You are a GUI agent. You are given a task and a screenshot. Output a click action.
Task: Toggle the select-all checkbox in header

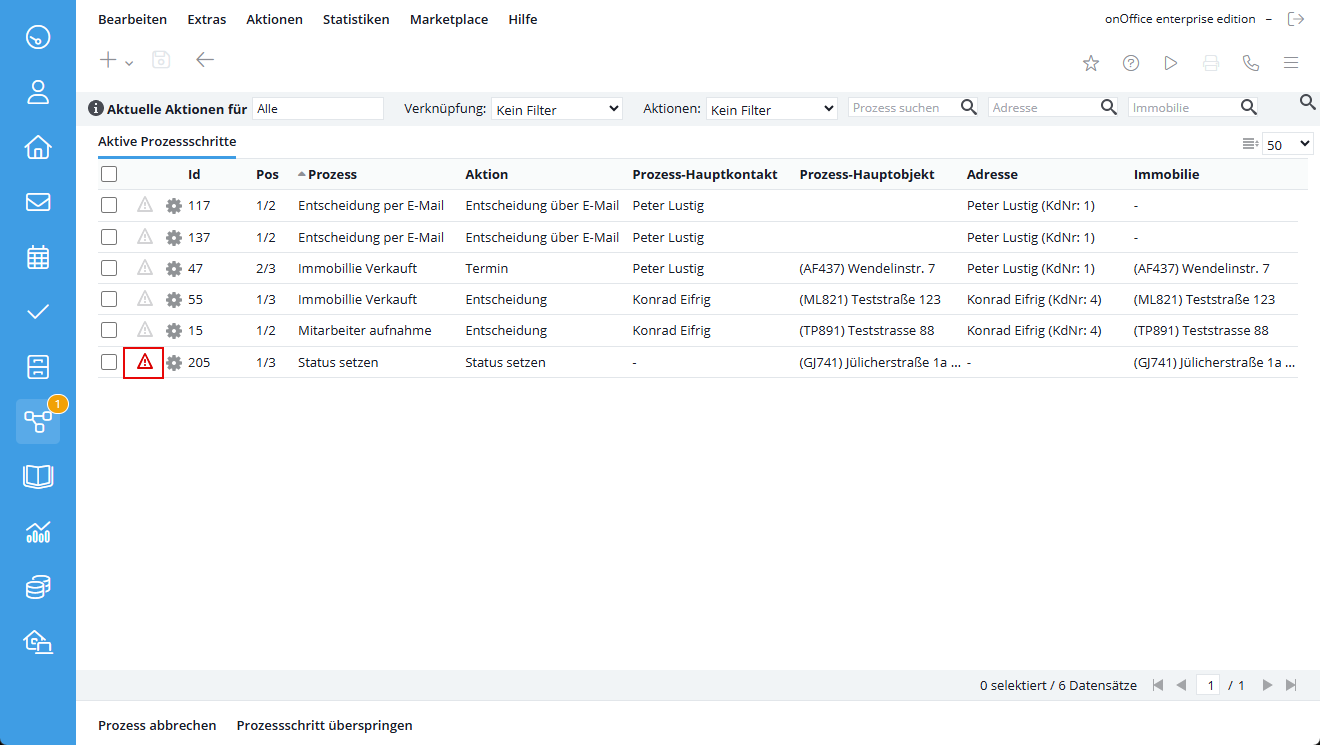tap(109, 174)
